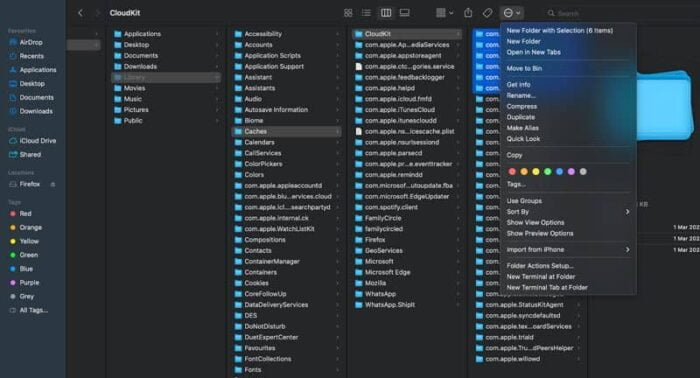
Task: Switch to column view
Action: tap(386, 13)
